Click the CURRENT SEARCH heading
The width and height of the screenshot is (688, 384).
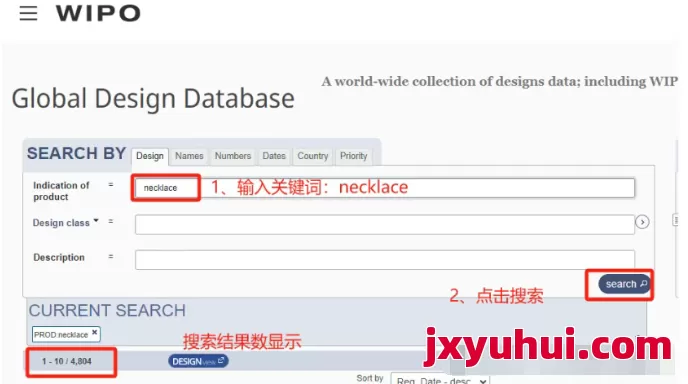click(108, 311)
